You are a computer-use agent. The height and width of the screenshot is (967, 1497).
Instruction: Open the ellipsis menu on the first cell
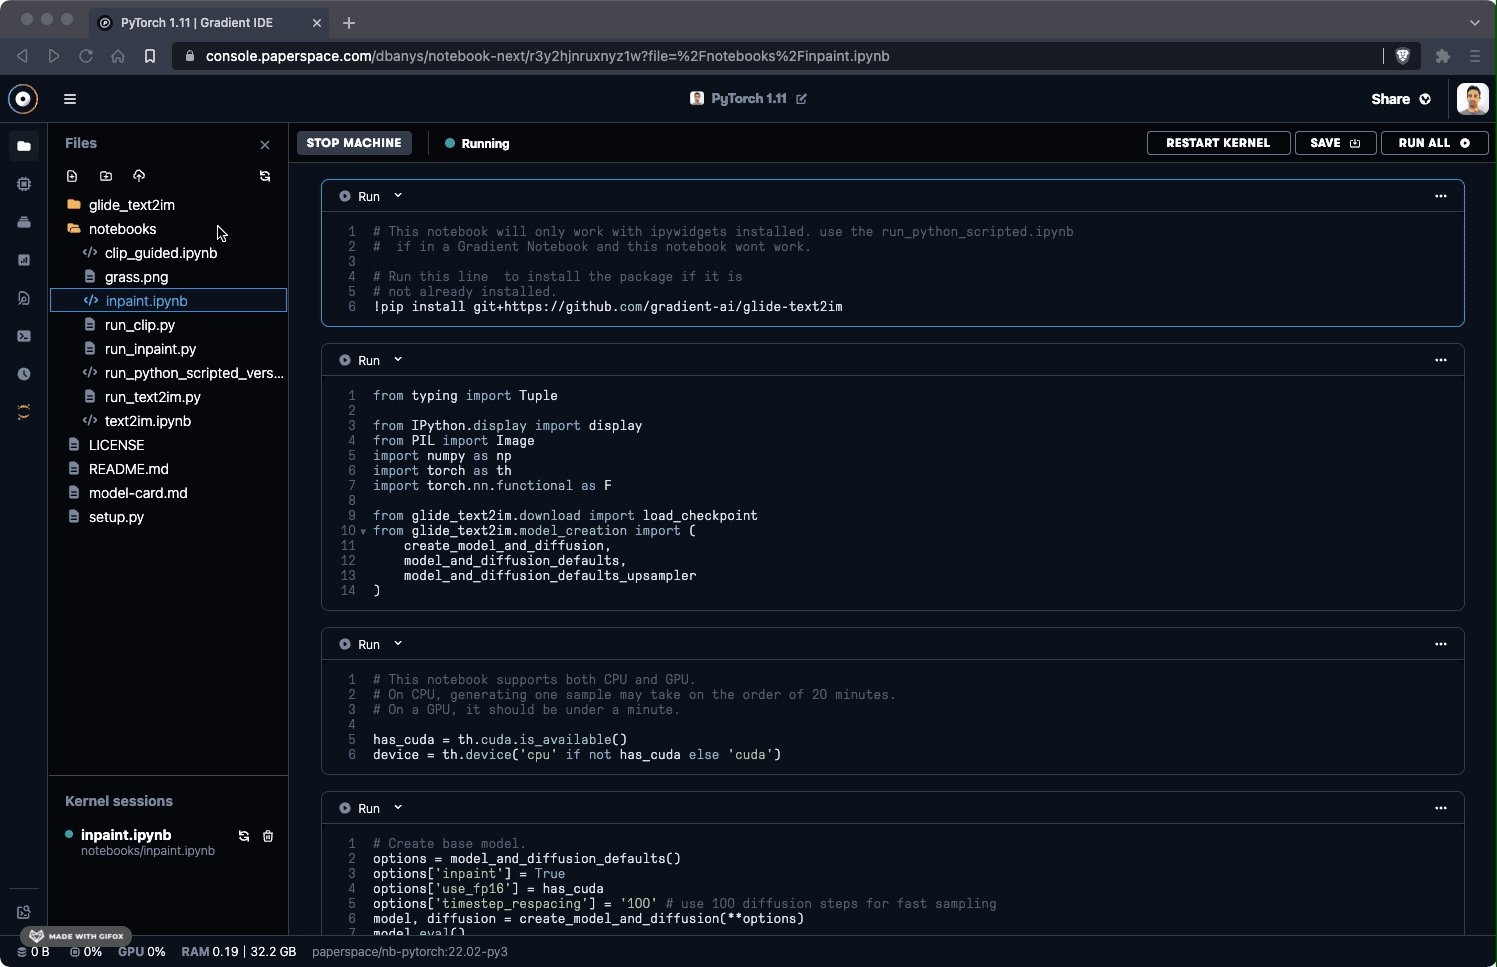1440,196
